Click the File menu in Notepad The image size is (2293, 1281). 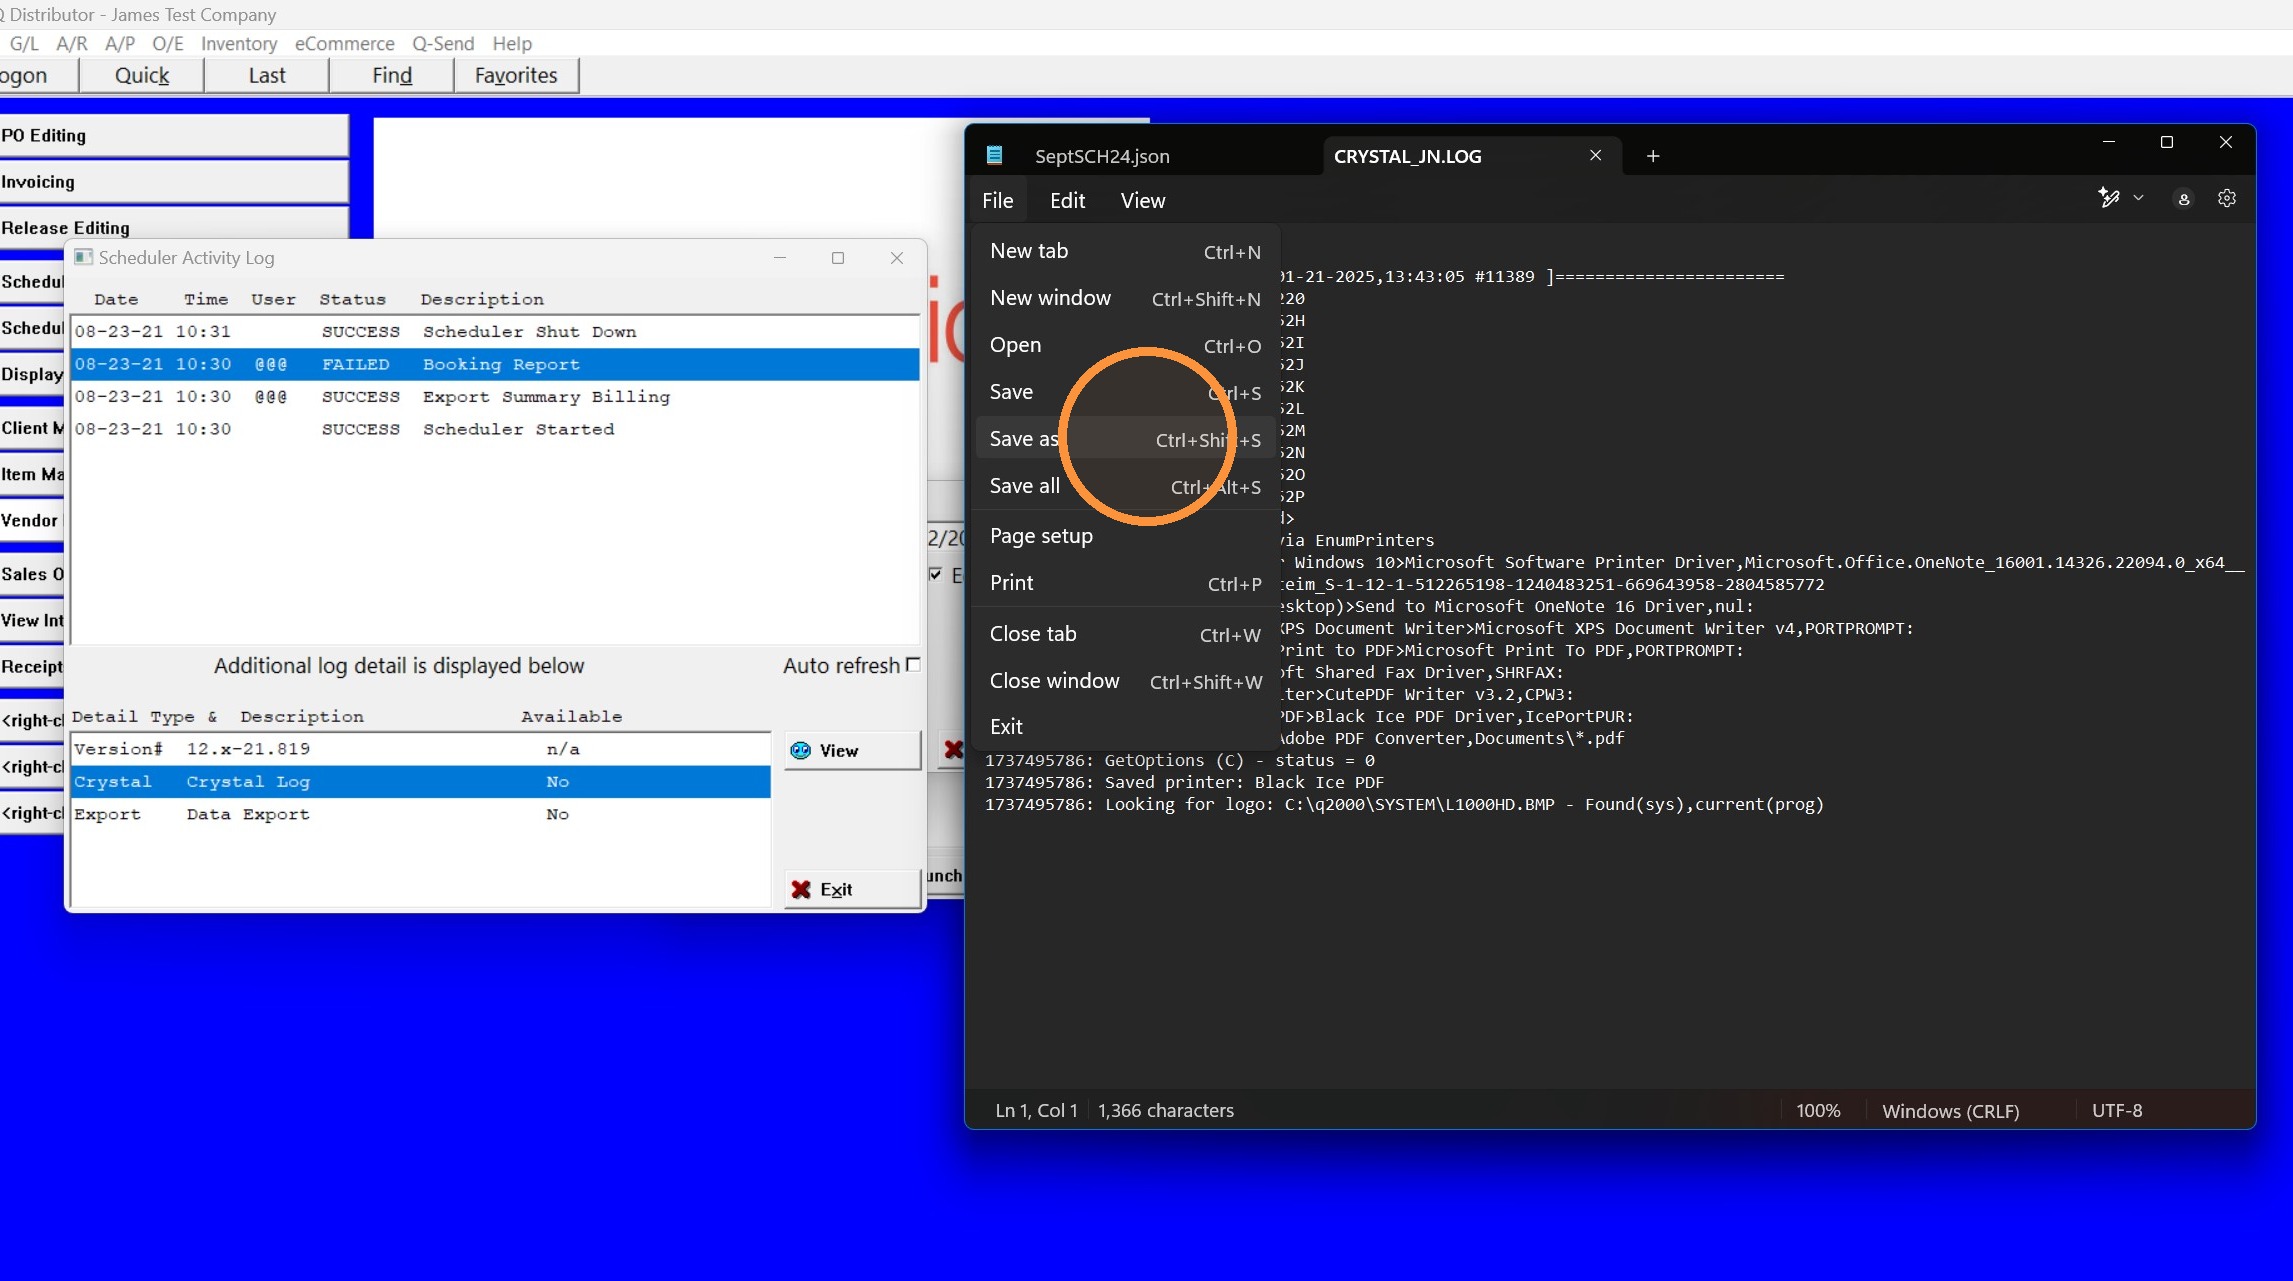coord(997,200)
